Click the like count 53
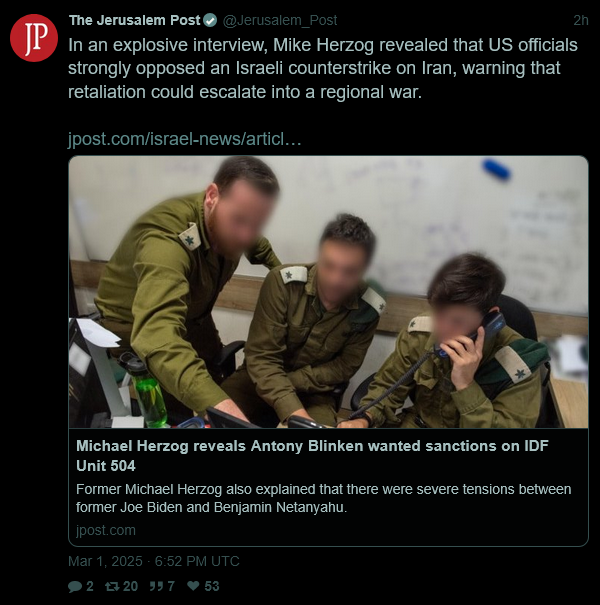The image size is (600, 605). point(212,586)
